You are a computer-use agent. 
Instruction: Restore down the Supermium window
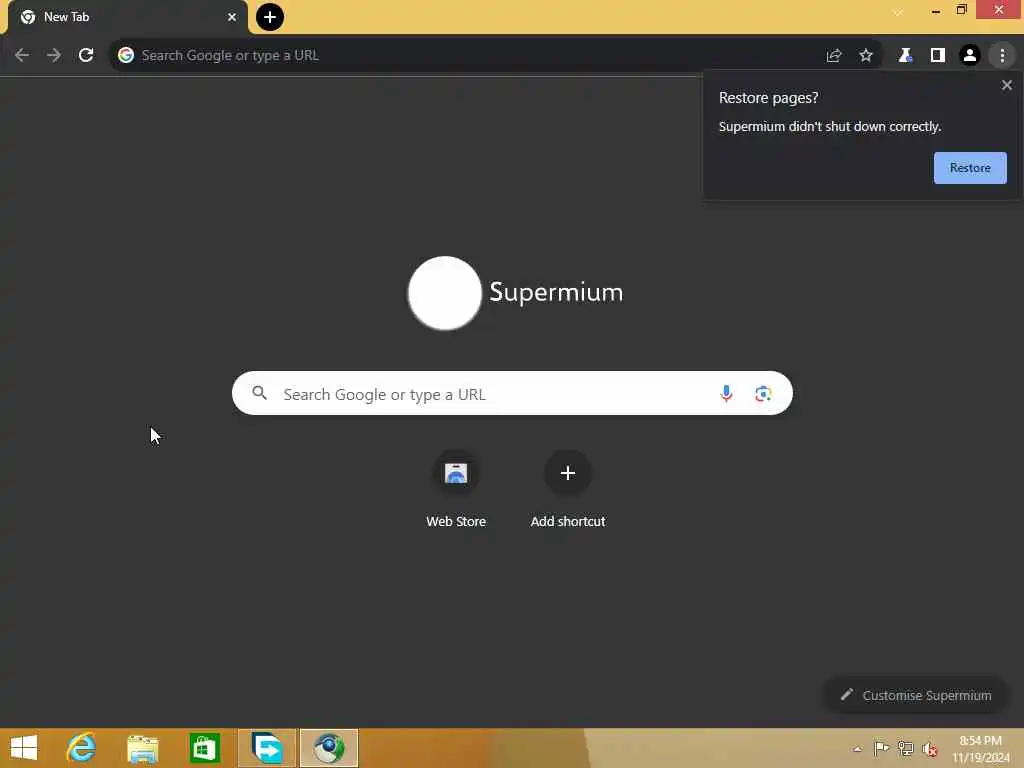tap(961, 10)
